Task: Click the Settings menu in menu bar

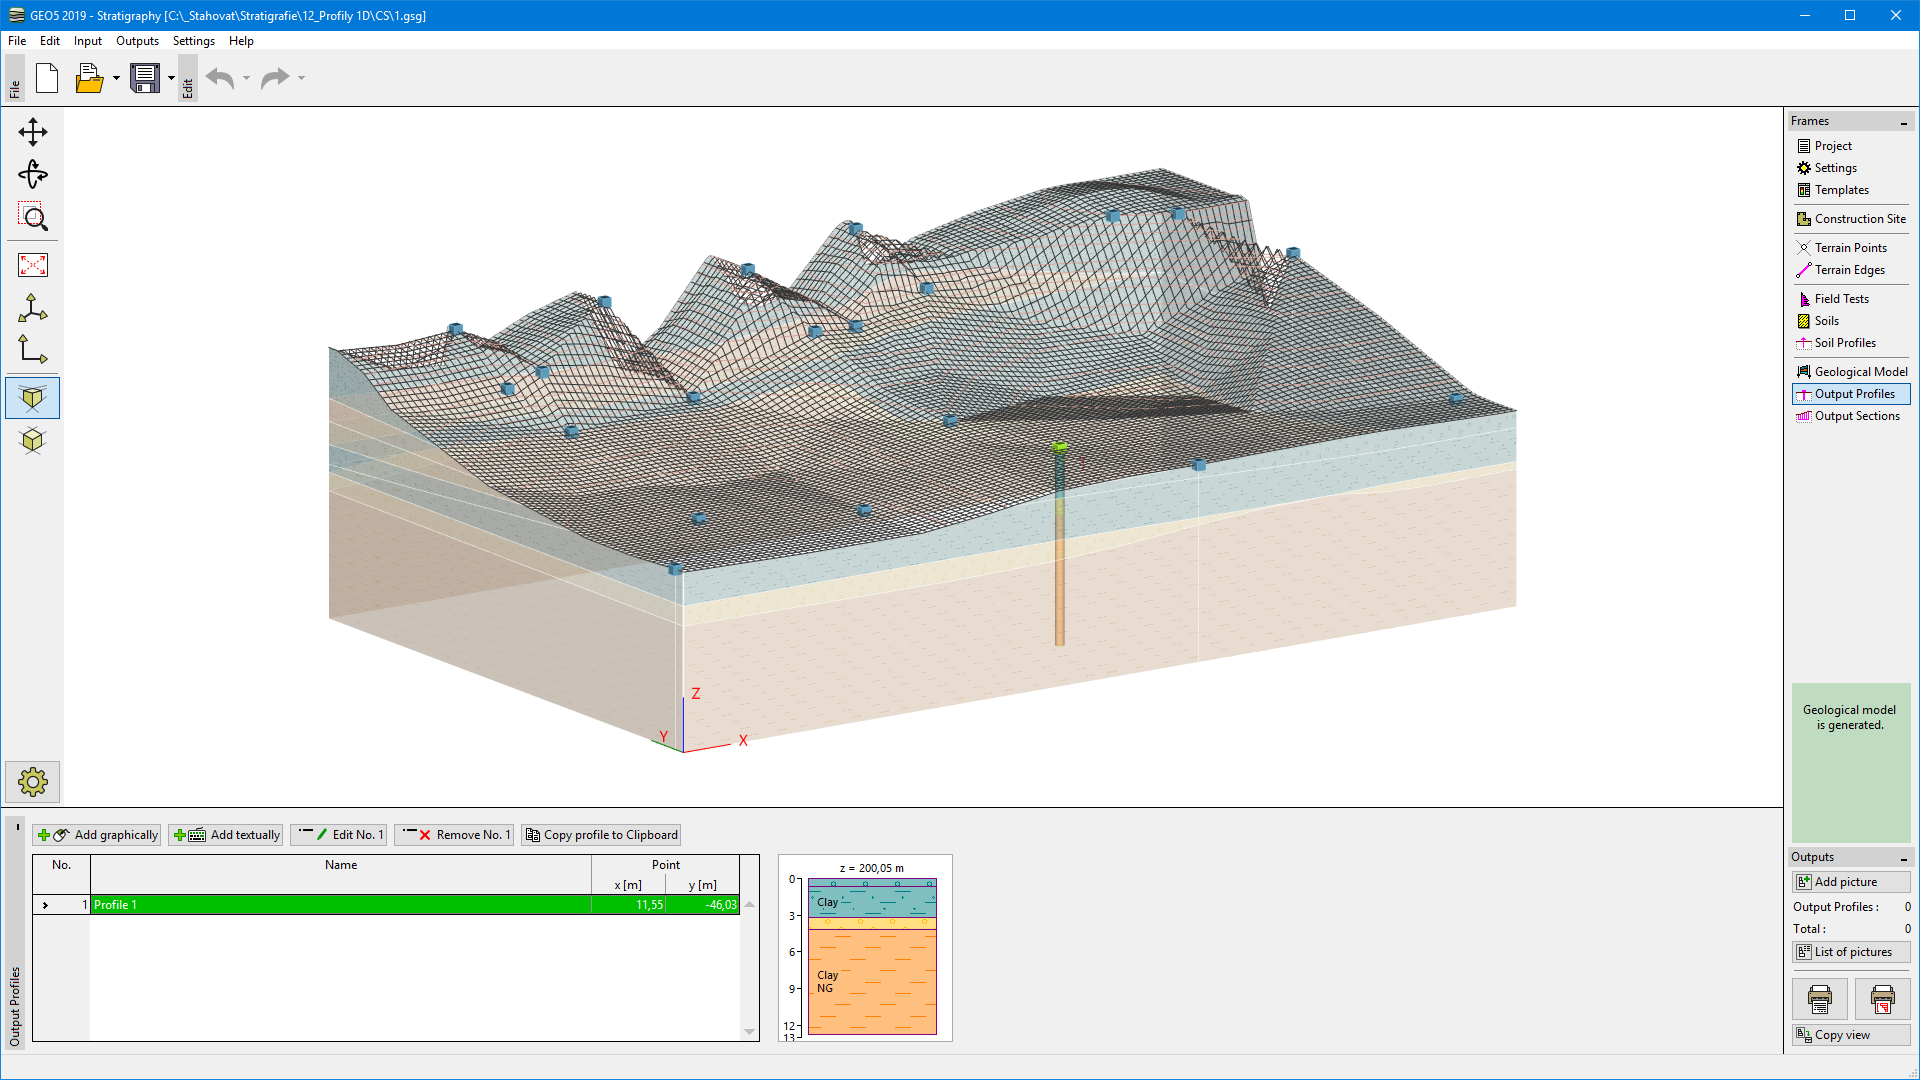Action: 193,41
